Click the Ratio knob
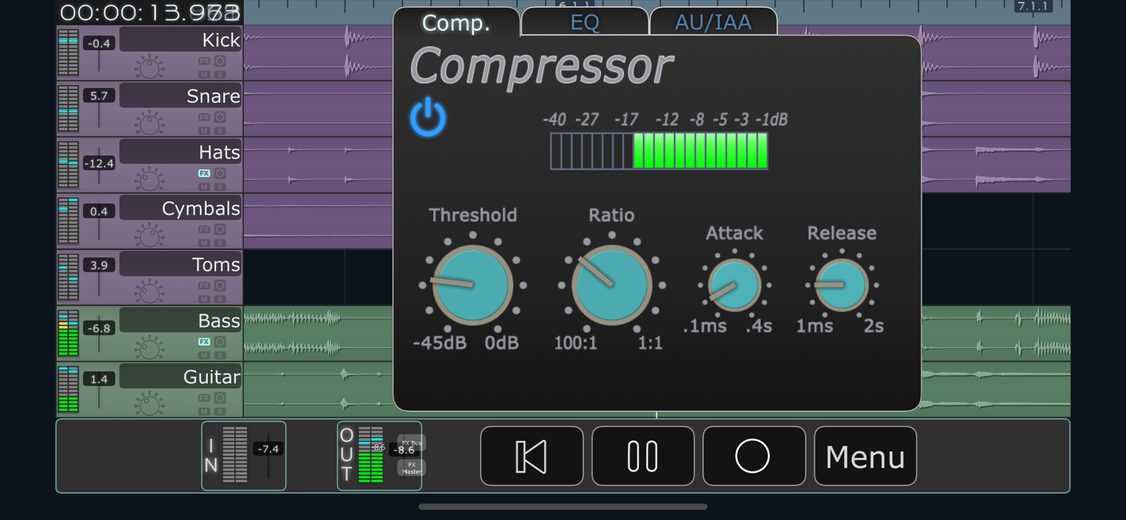 pyautogui.click(x=612, y=285)
